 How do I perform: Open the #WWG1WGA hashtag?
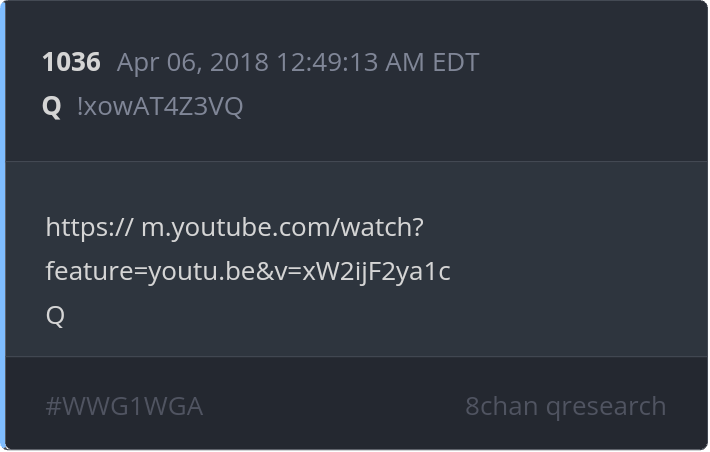(124, 406)
